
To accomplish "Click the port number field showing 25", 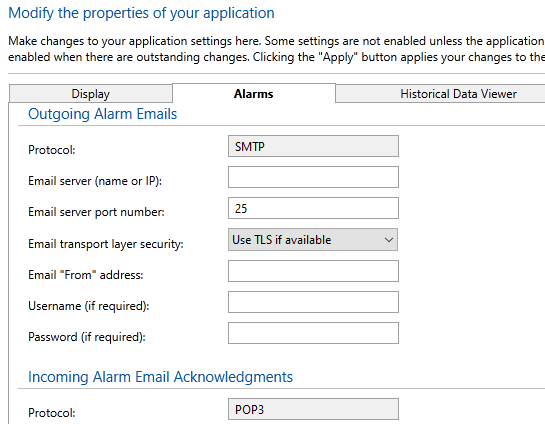I will [x=313, y=208].
